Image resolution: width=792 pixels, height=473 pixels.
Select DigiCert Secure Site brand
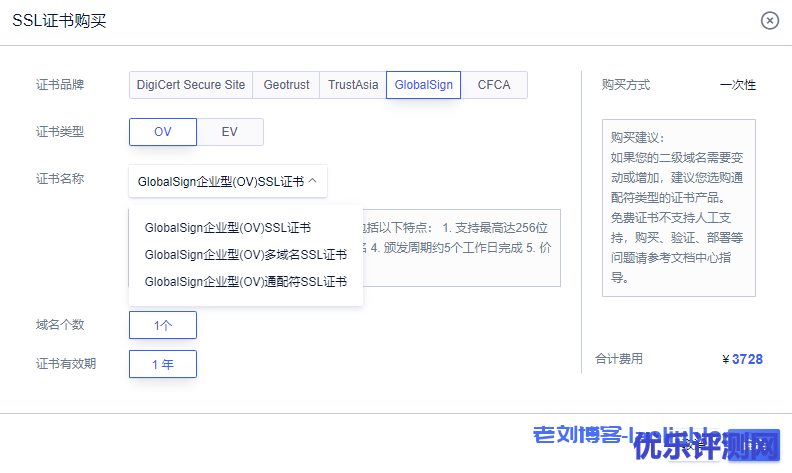pyautogui.click(x=191, y=85)
